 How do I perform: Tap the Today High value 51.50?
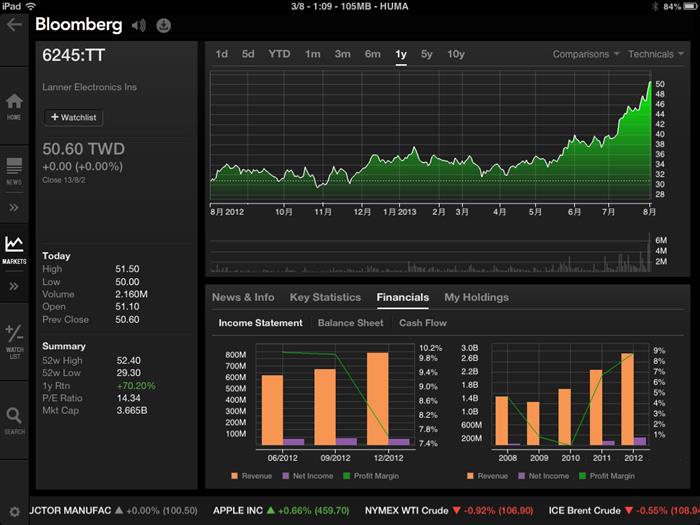(127, 269)
